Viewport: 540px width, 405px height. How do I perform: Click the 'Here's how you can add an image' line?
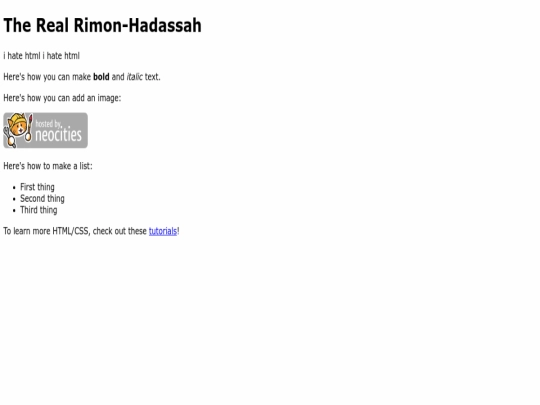click(62, 98)
